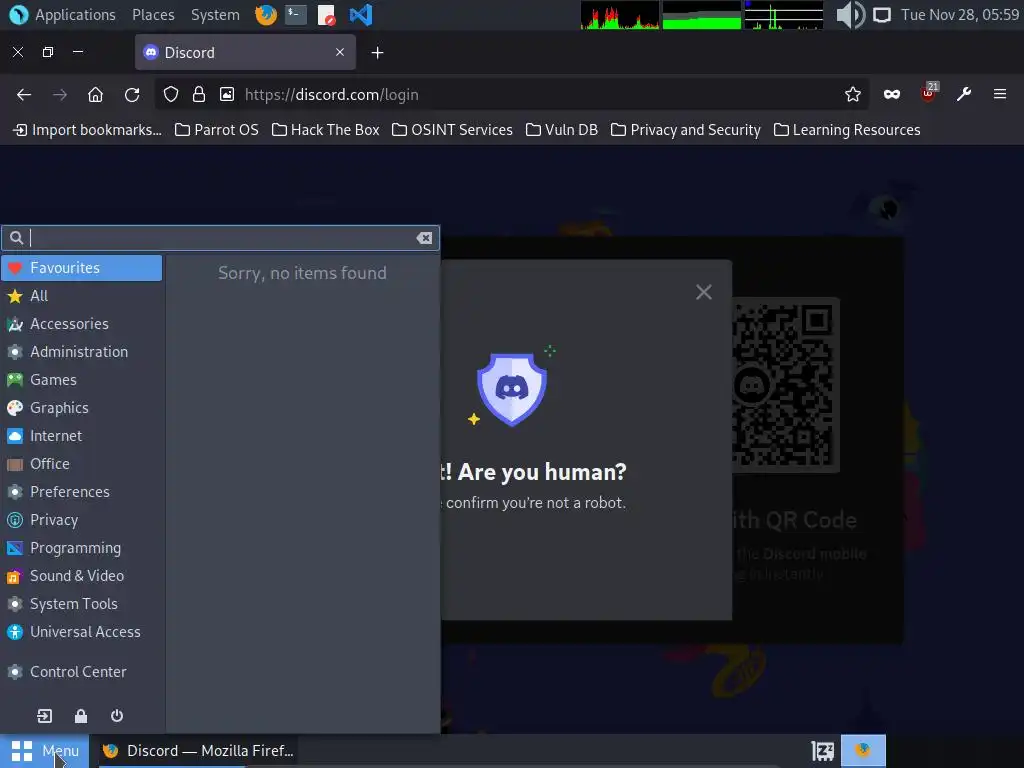Open the Firefox hamburger menu

[1000, 95]
